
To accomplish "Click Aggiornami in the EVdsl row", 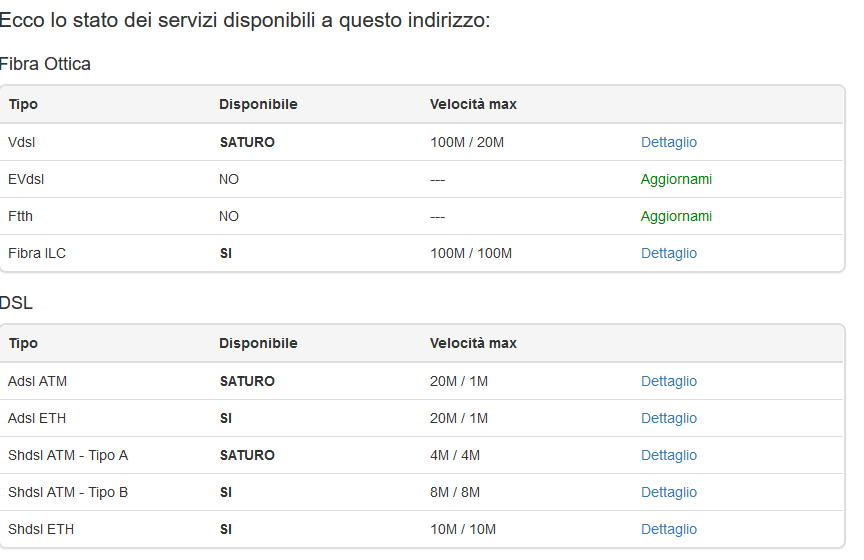I will [x=676, y=179].
